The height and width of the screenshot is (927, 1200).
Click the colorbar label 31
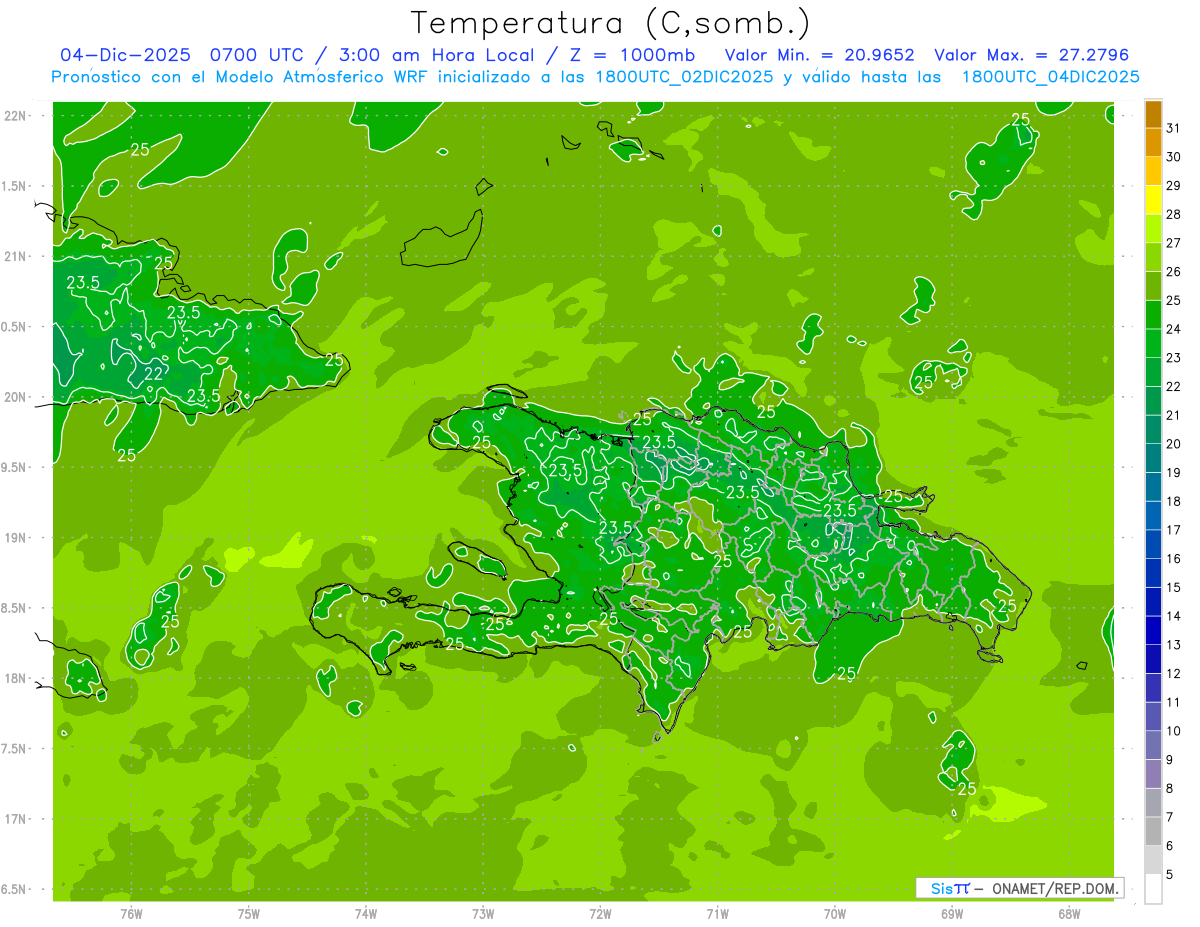click(1174, 128)
